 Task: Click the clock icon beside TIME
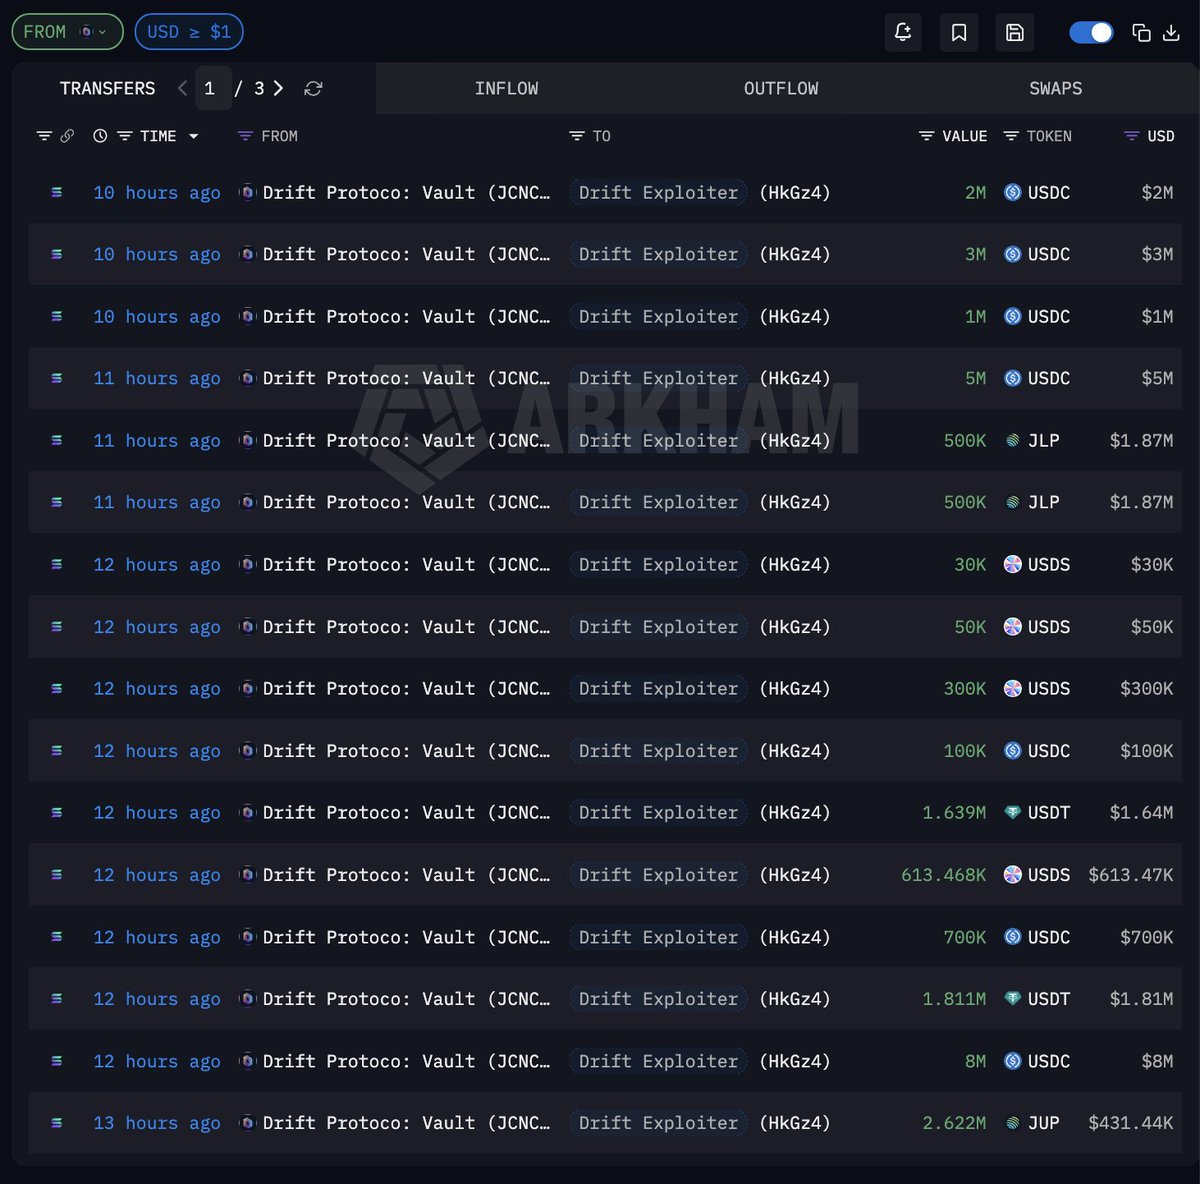coord(100,136)
